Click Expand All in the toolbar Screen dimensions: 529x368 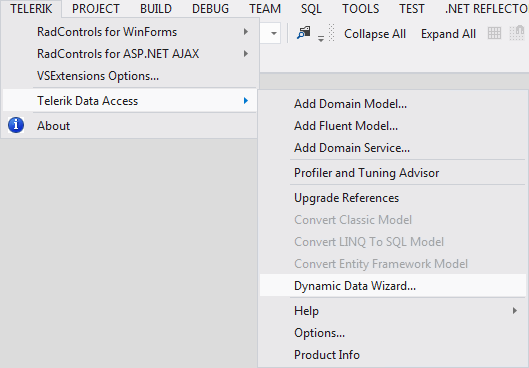[x=448, y=34]
